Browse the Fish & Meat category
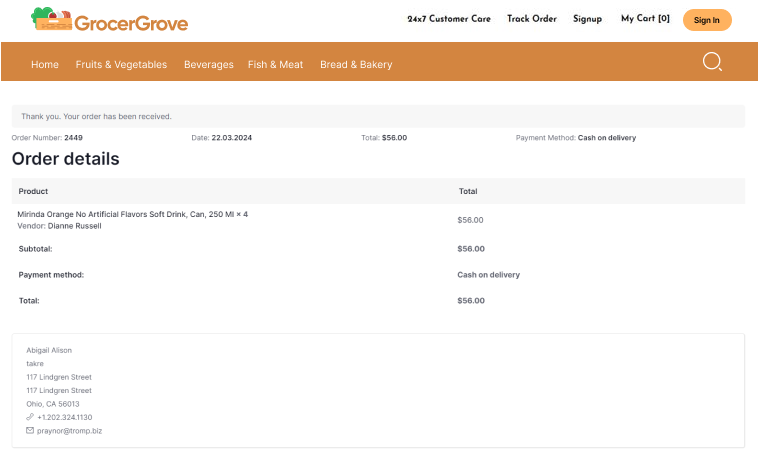Screen dimensions: 758x473 (x=275, y=64)
